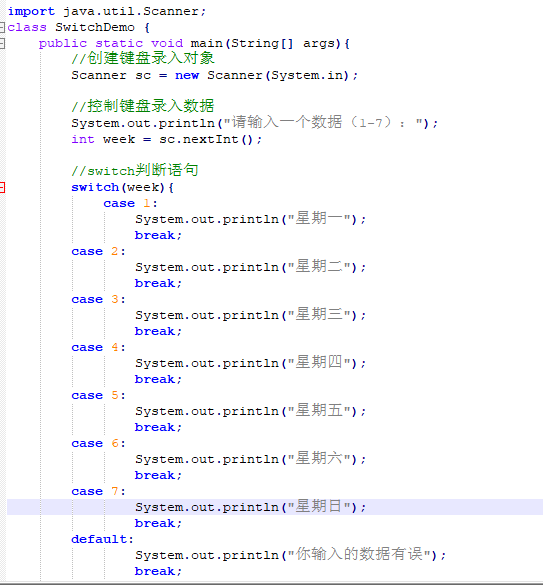The image size is (543, 585).
Task: Click the break under default
Action: click(158, 571)
